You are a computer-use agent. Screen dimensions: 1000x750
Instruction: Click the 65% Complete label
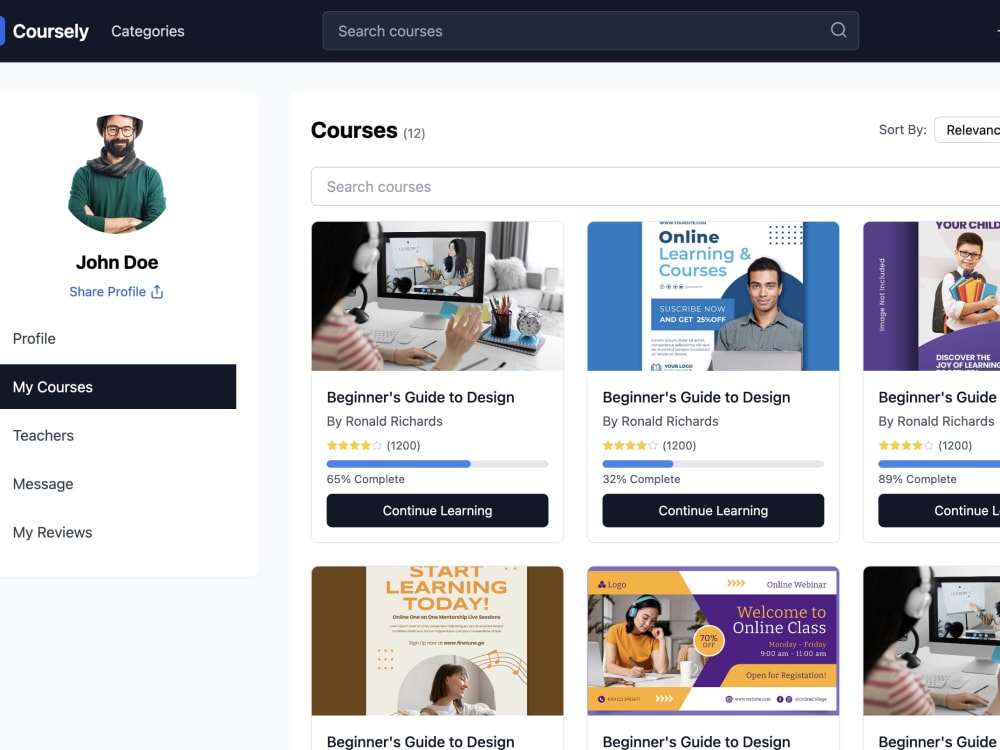click(365, 479)
